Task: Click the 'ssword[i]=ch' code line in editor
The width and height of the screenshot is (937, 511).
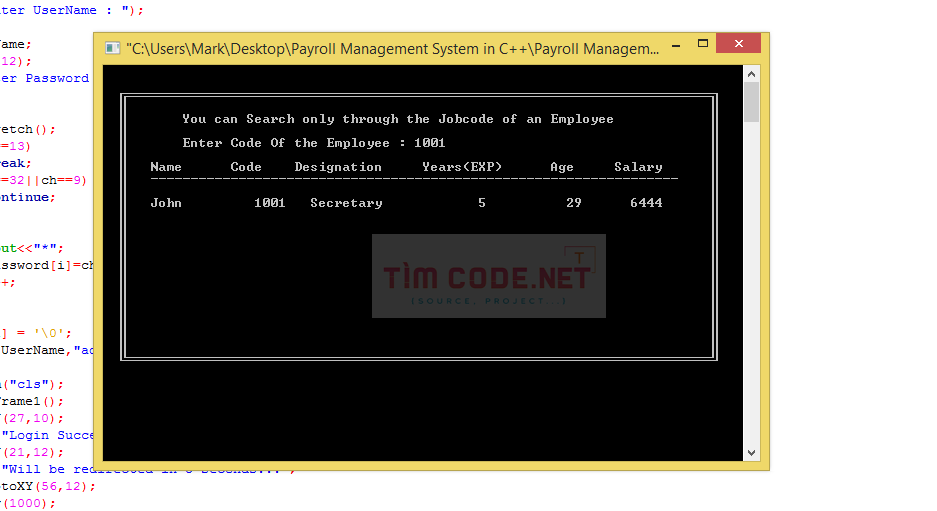Action: [47, 265]
